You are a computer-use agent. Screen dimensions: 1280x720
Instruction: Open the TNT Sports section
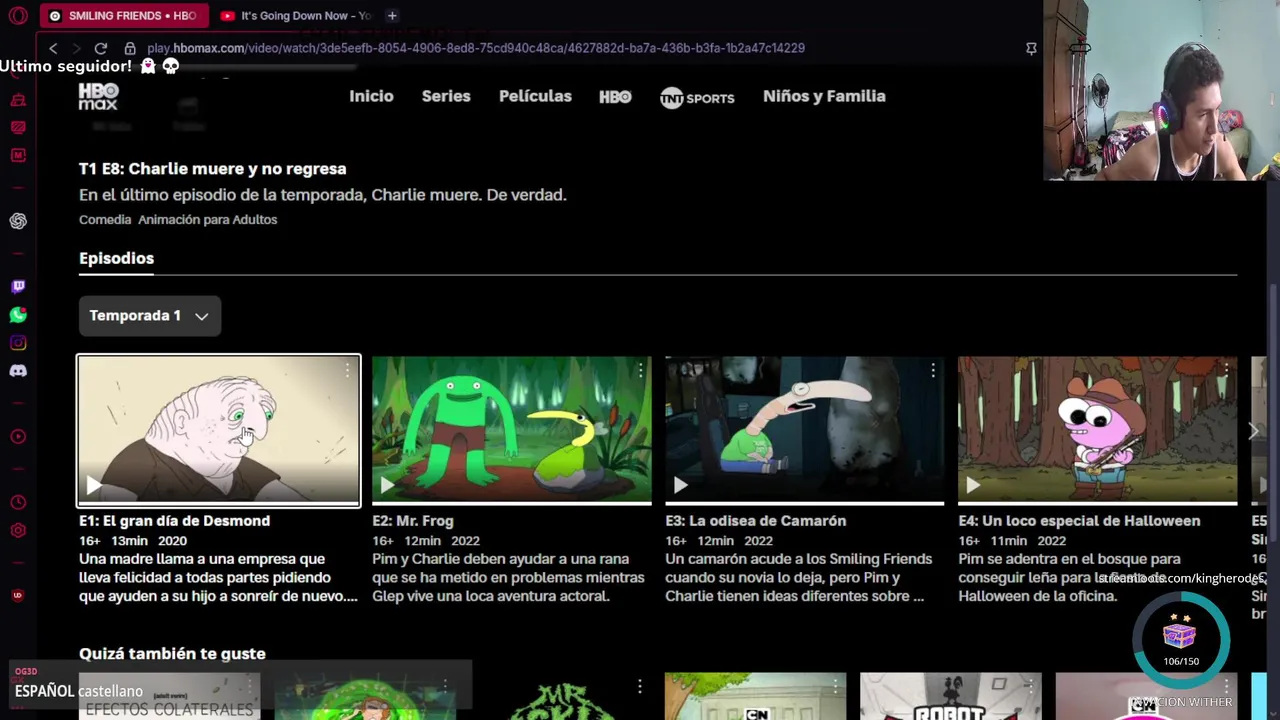point(697,97)
